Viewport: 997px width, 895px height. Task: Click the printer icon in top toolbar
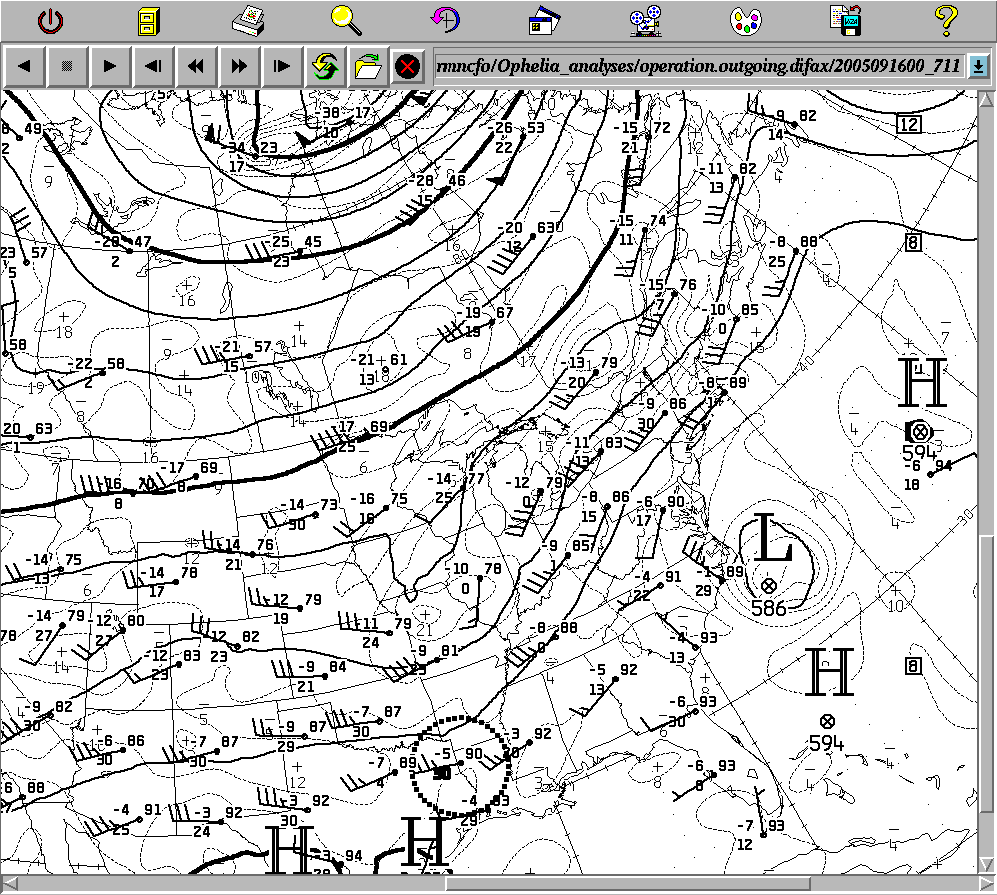pos(246,20)
